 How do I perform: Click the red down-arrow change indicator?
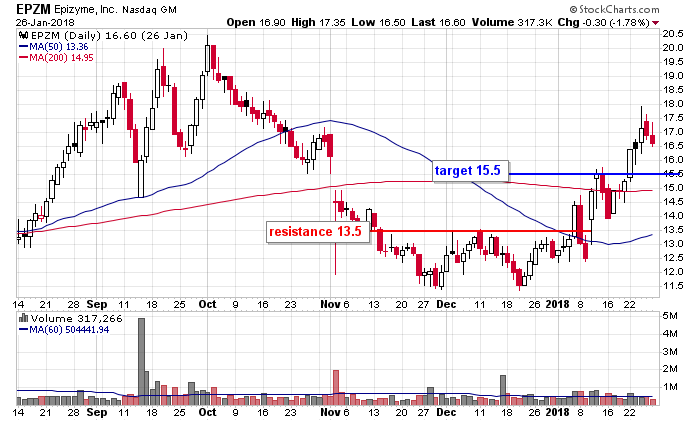pyautogui.click(x=655, y=23)
